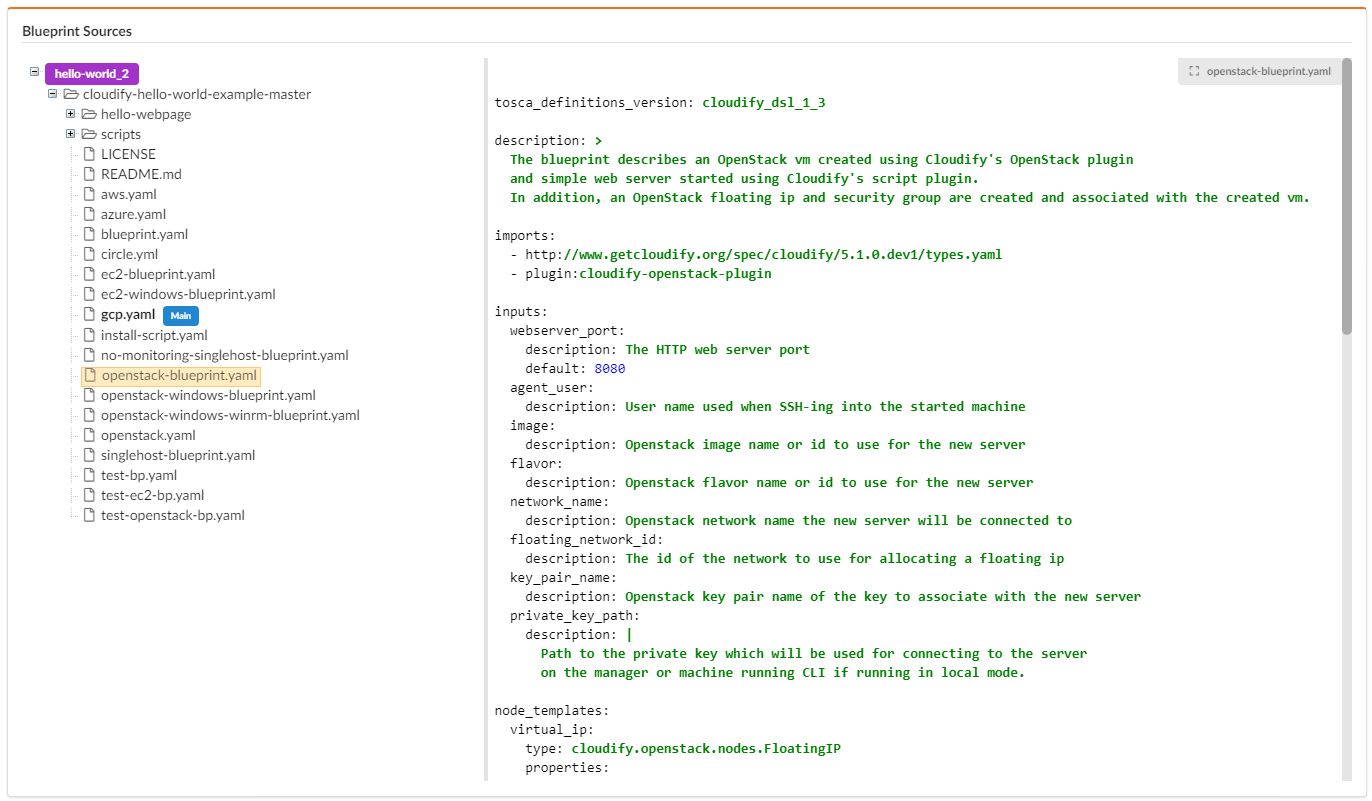Click the hello-world_2 purple label

(91, 73)
